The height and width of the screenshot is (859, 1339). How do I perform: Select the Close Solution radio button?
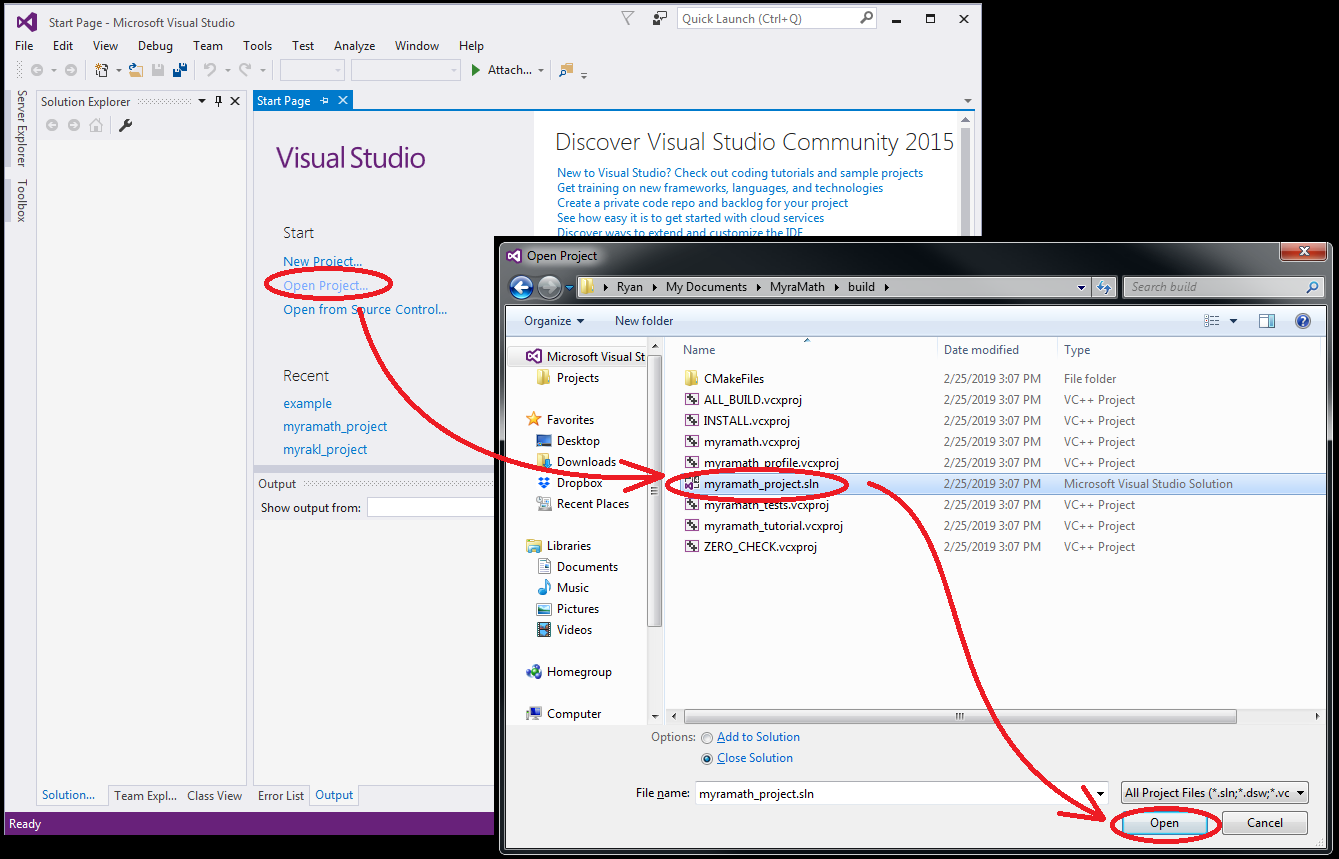707,759
